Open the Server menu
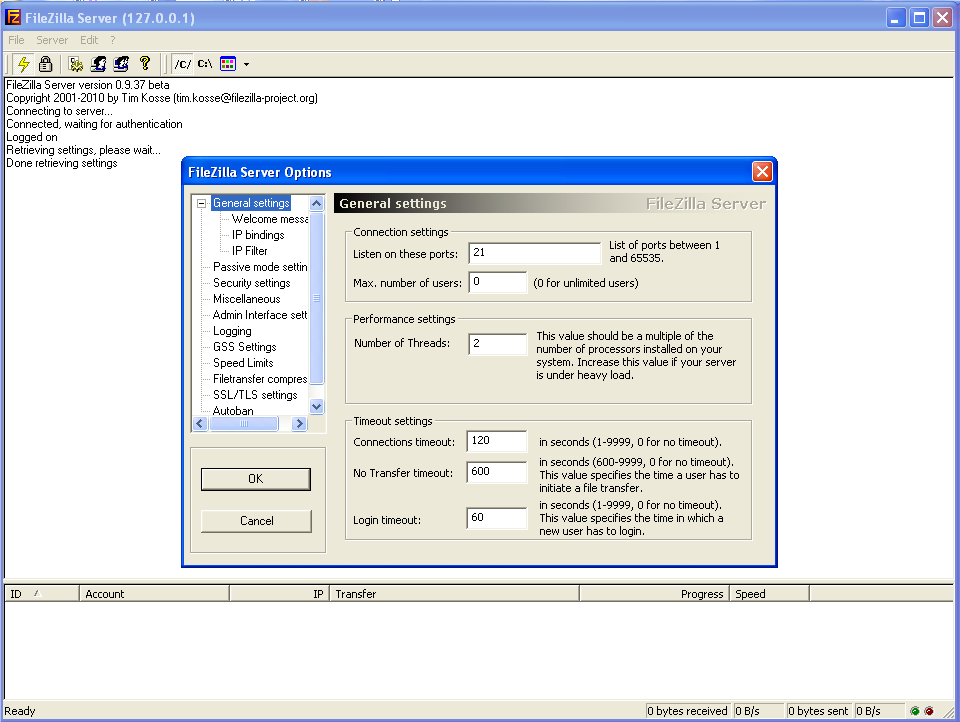 tap(52, 40)
